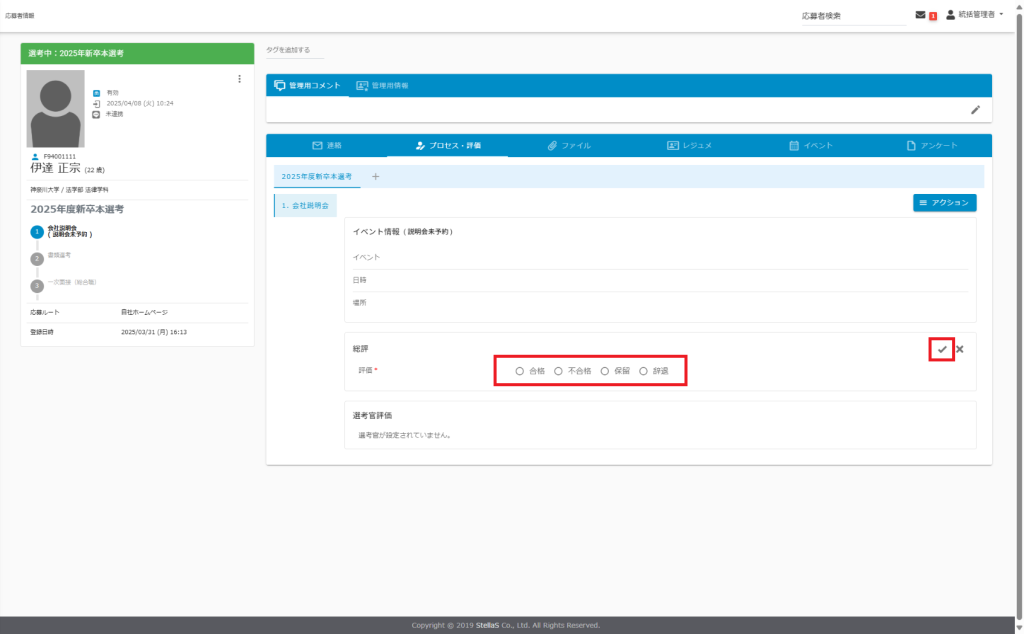Viewport: 1024px width, 634px height.
Task: Select the 合格 radio button
Action: (520, 371)
